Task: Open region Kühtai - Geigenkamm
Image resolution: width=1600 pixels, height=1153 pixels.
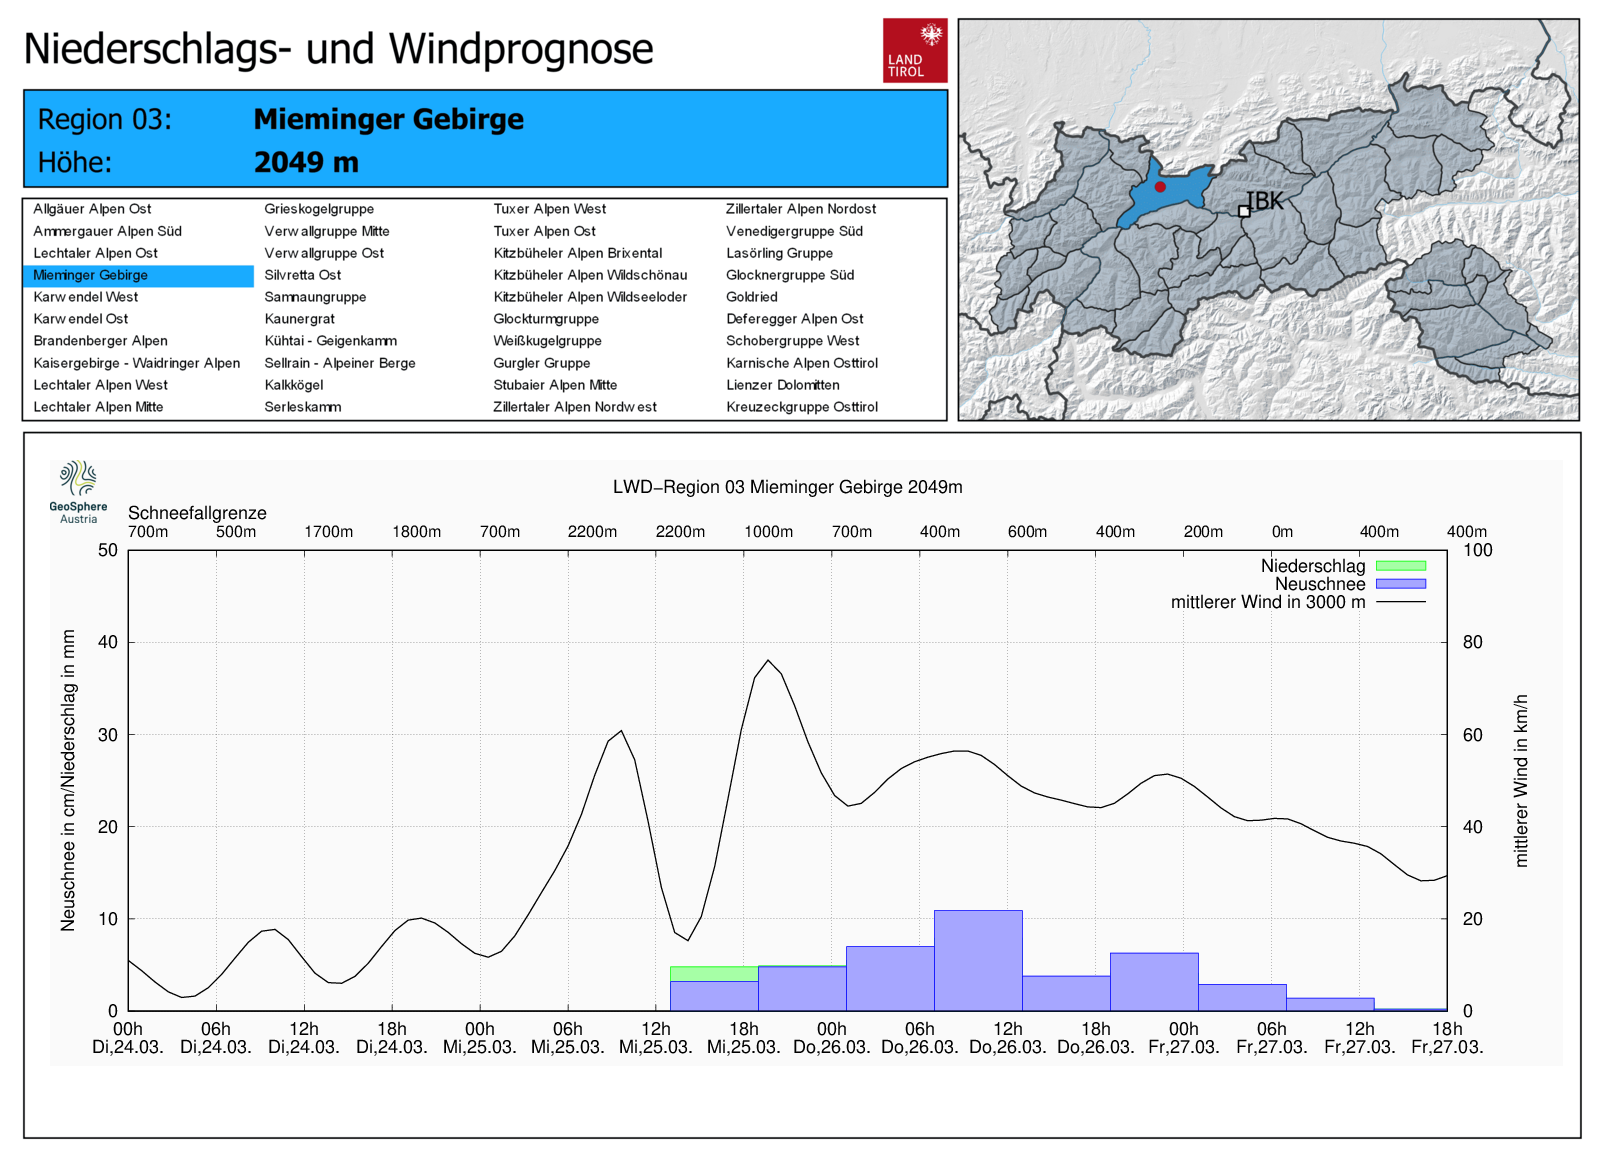Action: 330,341
